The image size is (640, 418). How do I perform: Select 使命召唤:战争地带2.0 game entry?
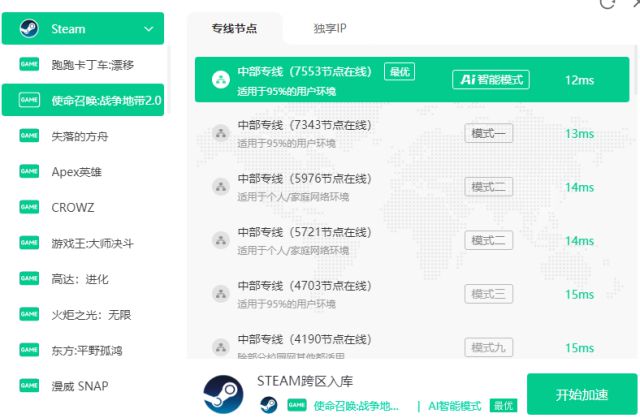[x=83, y=100]
